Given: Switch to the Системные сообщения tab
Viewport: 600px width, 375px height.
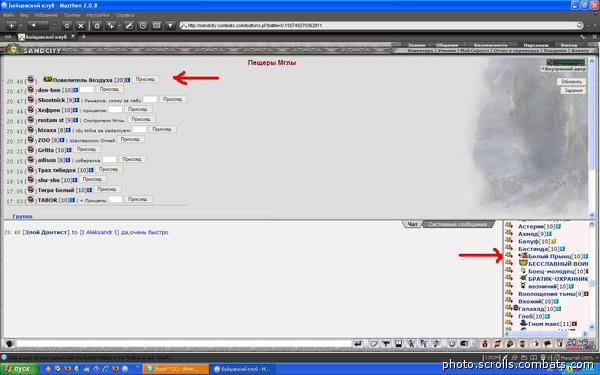Looking at the screenshot, I should 458,224.
